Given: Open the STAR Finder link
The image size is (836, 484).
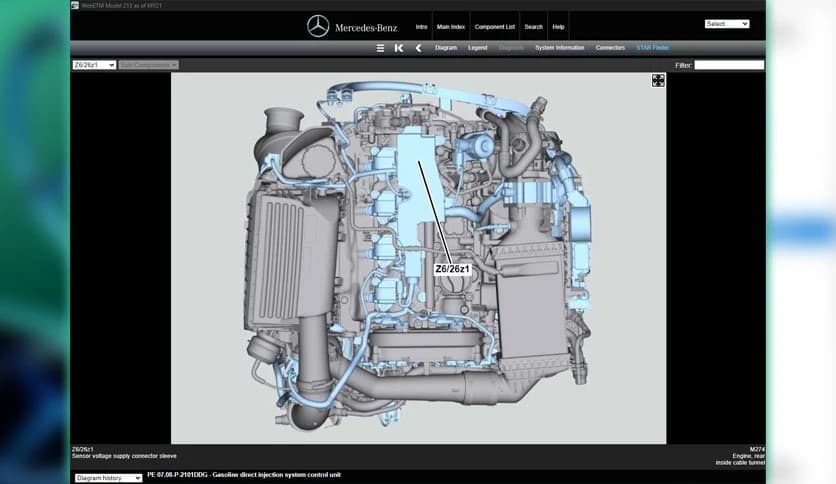Looking at the screenshot, I should [x=653, y=48].
